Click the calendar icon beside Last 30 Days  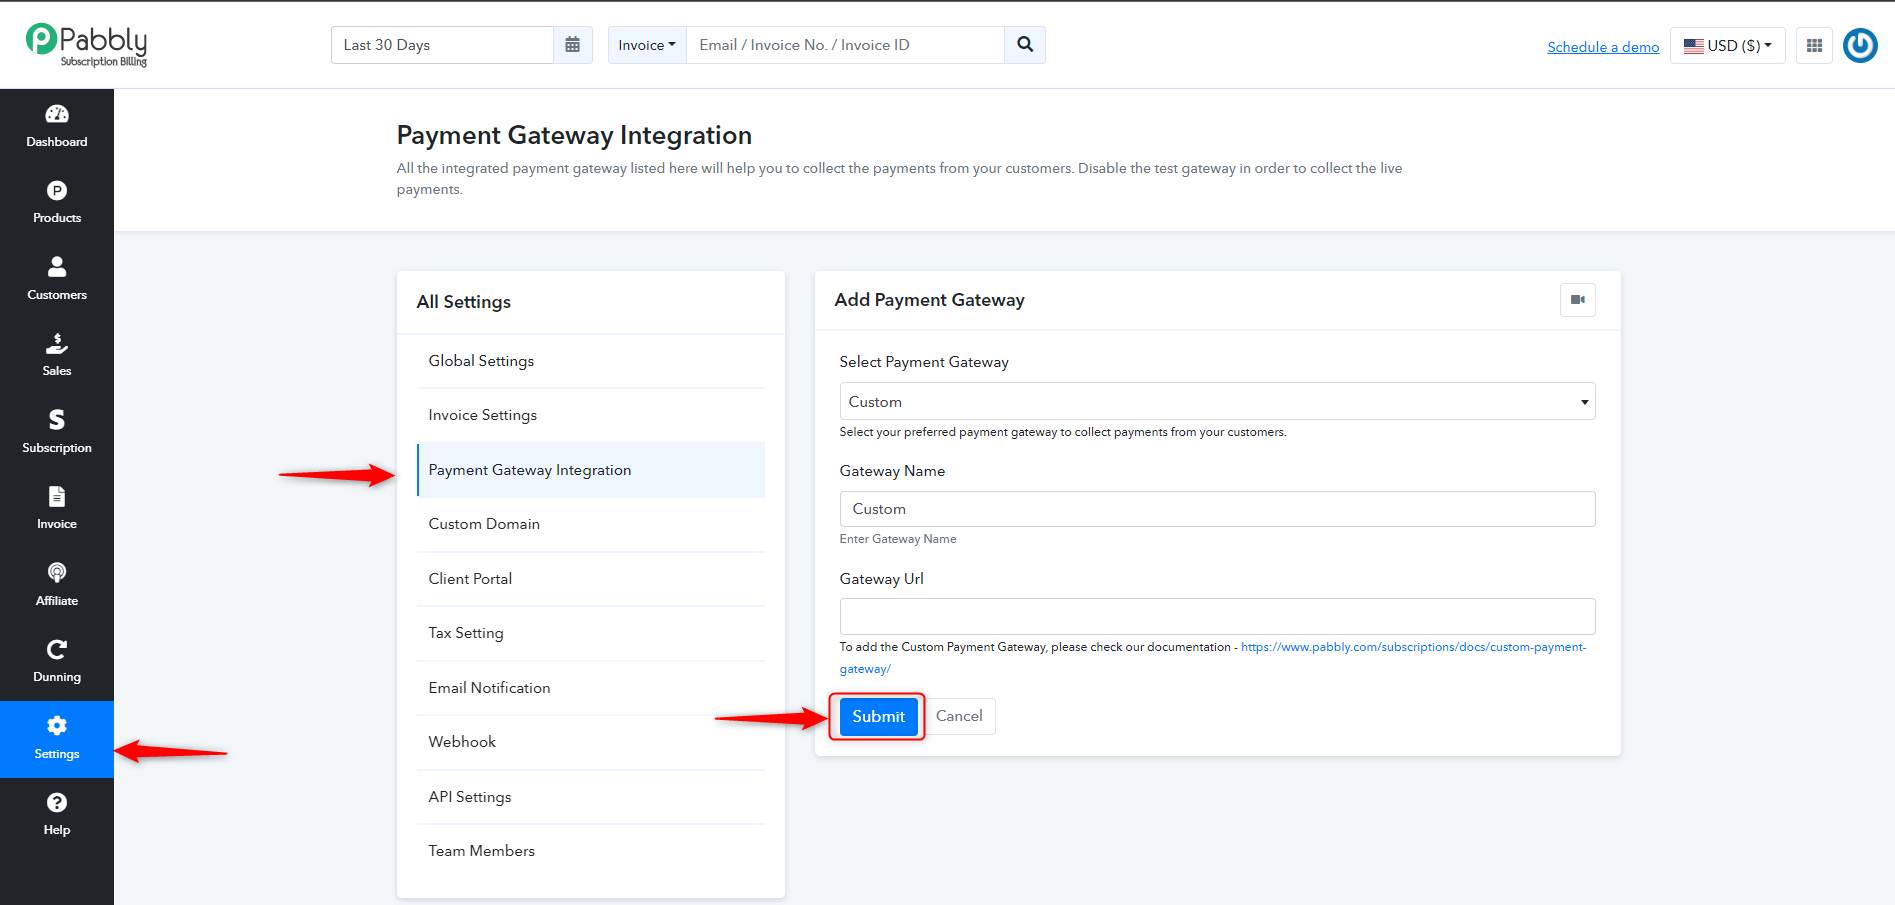572,45
